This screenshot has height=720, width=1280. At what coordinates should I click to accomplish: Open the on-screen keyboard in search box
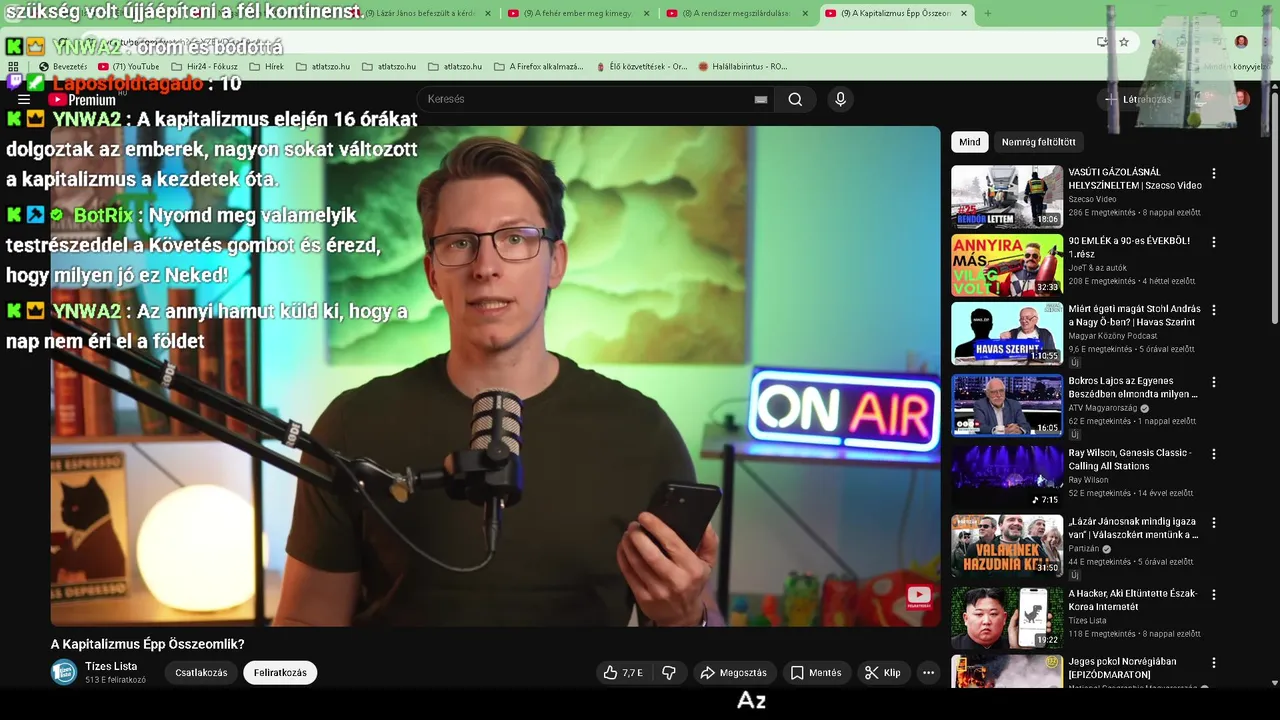coord(761,99)
